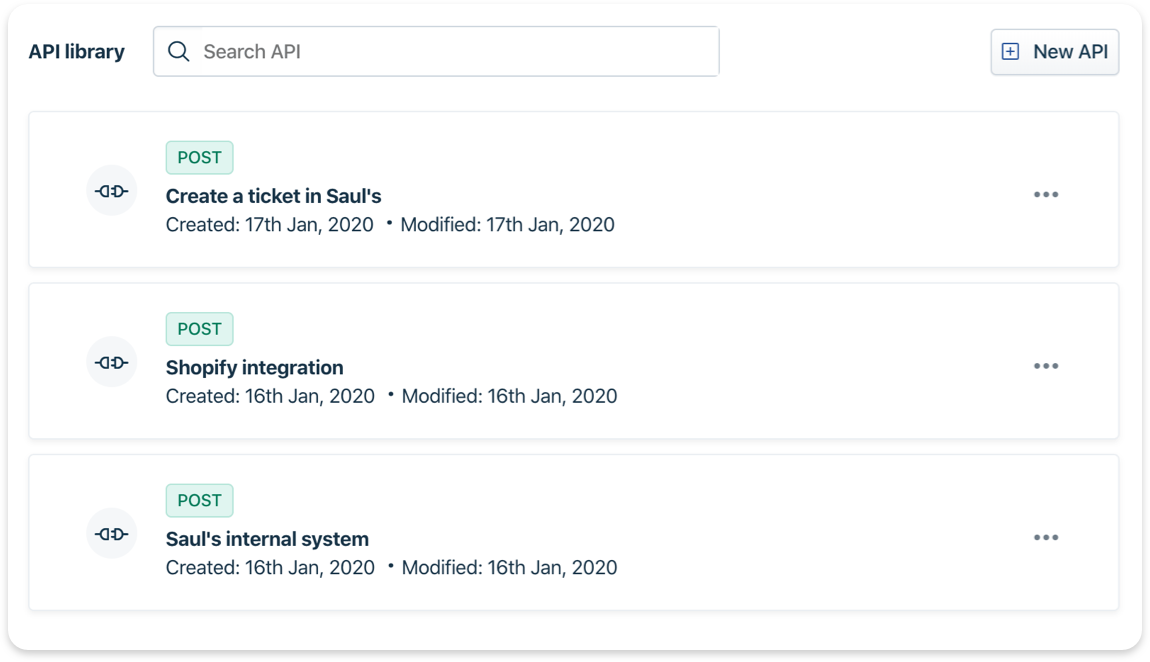Click the search magnifier icon
The image size is (1150, 662).
point(179,52)
